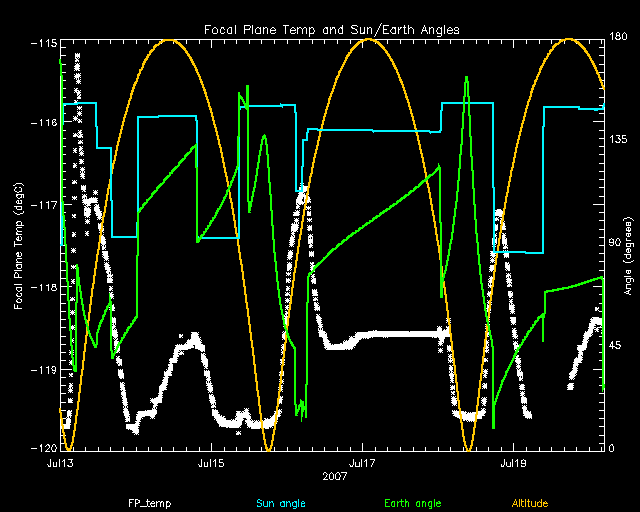This screenshot has width=640, height=512.
Task: Select the Jul17 x-axis tick label
Action: pyautogui.click(x=362, y=464)
